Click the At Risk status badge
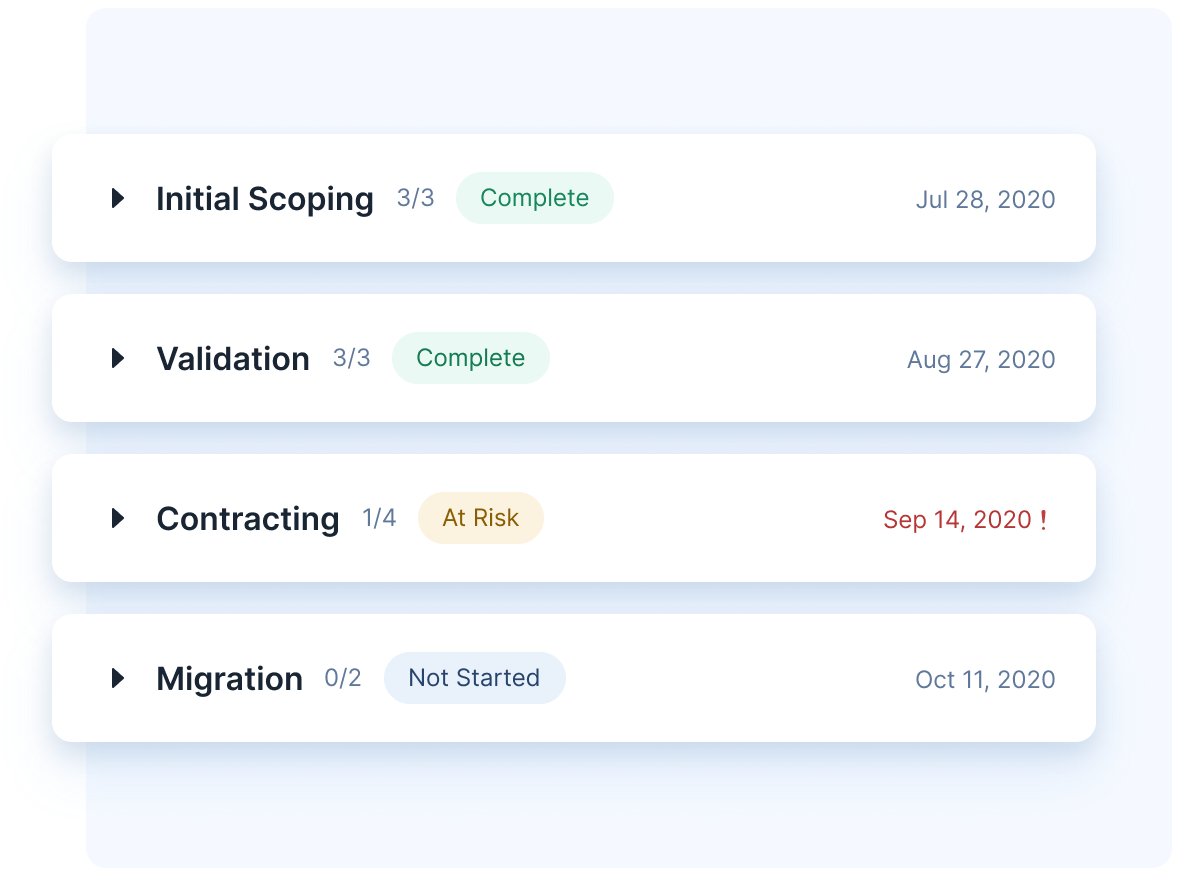Image resolution: width=1178 pixels, height=874 pixels. click(x=480, y=518)
